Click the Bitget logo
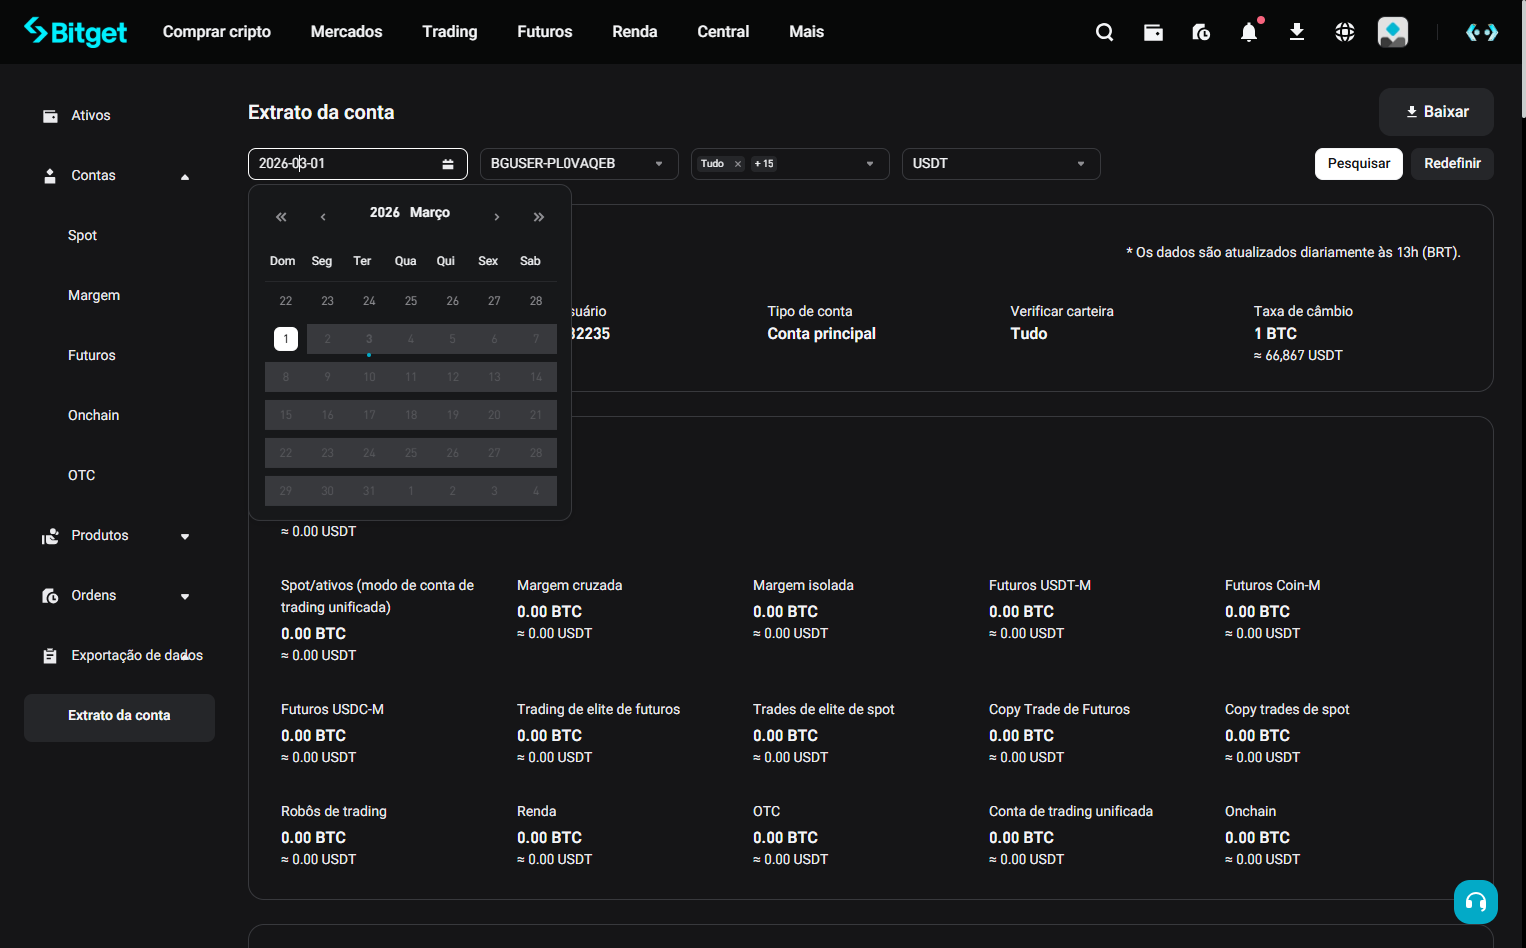Screen dimensions: 1526x948 coord(76,32)
